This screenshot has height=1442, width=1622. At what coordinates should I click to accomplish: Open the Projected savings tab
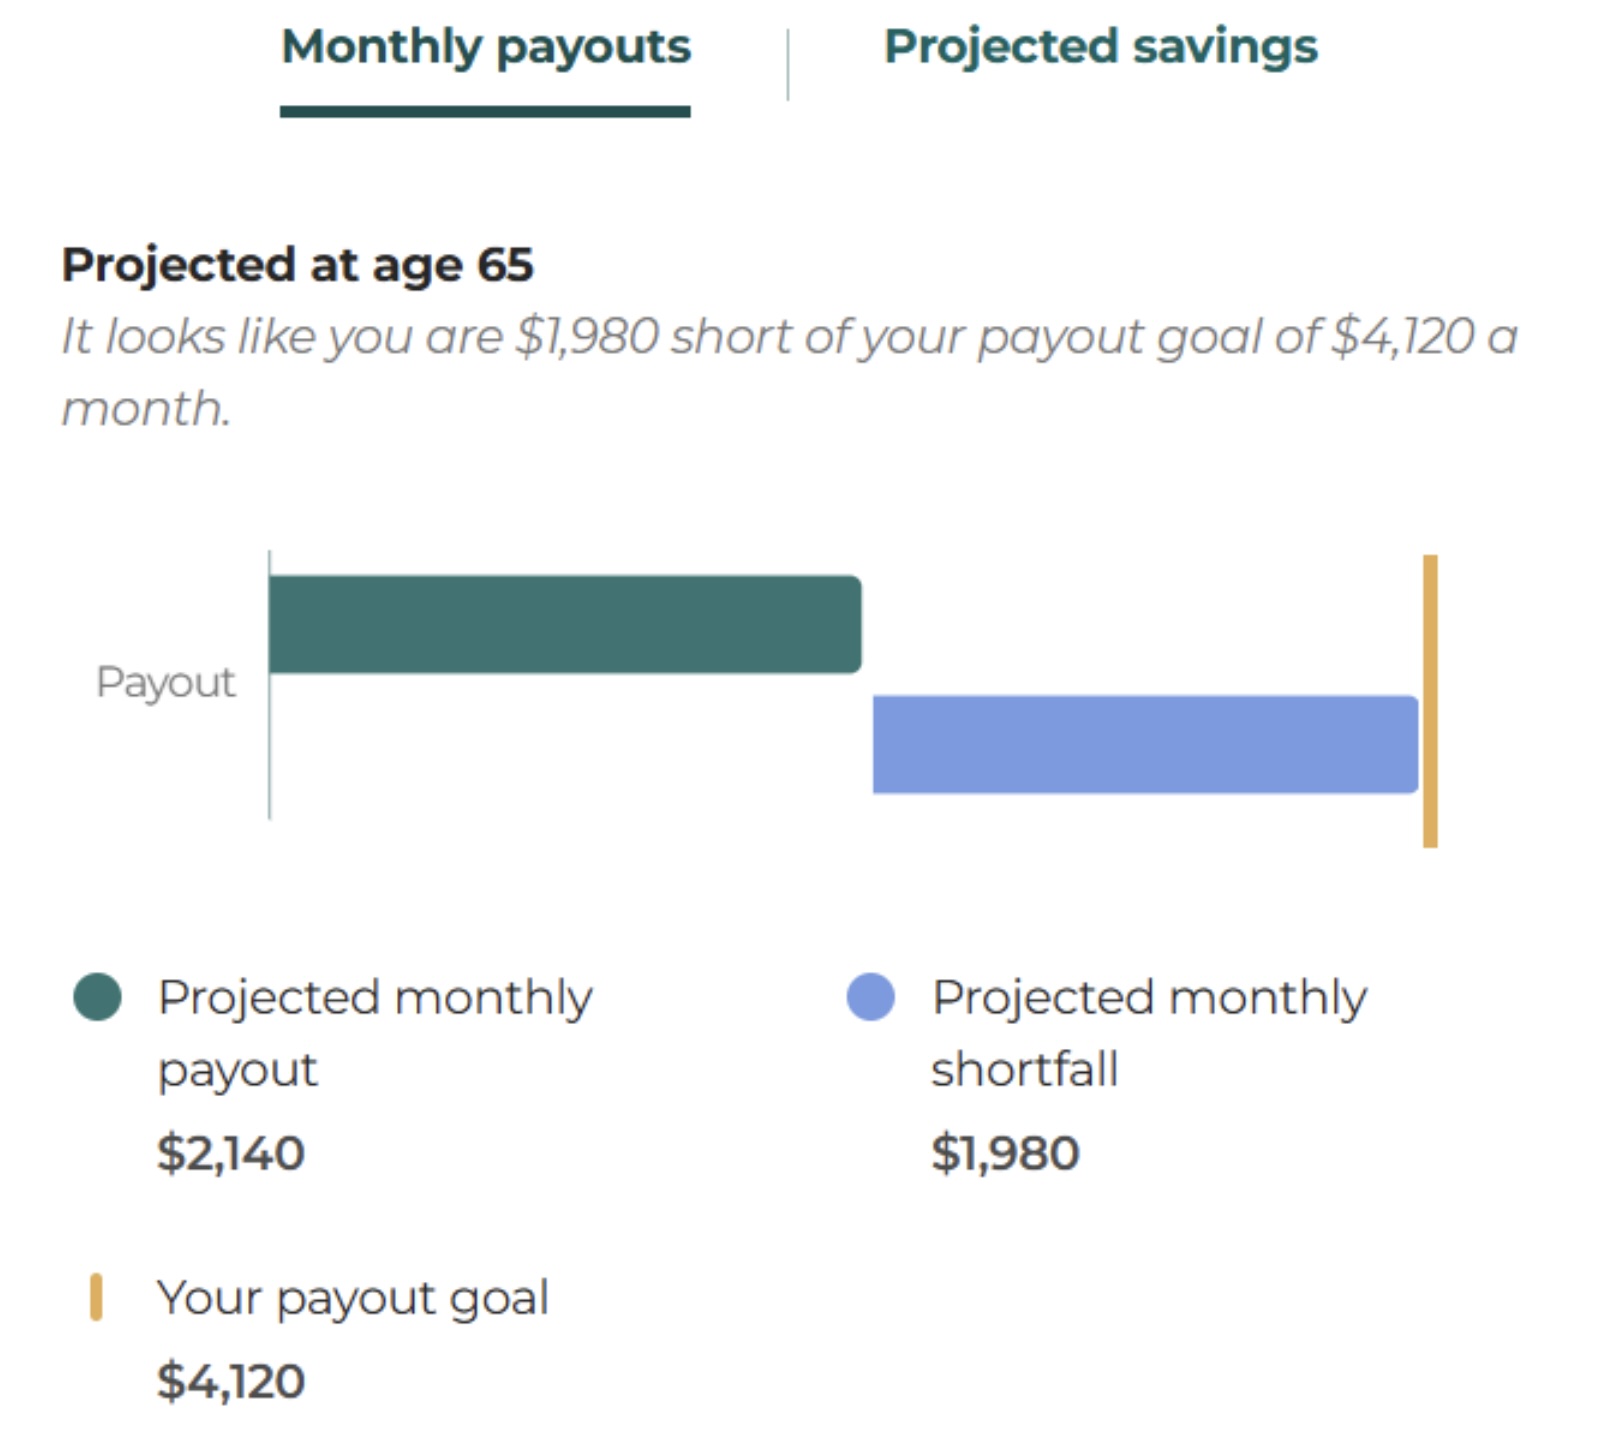(x=1100, y=47)
